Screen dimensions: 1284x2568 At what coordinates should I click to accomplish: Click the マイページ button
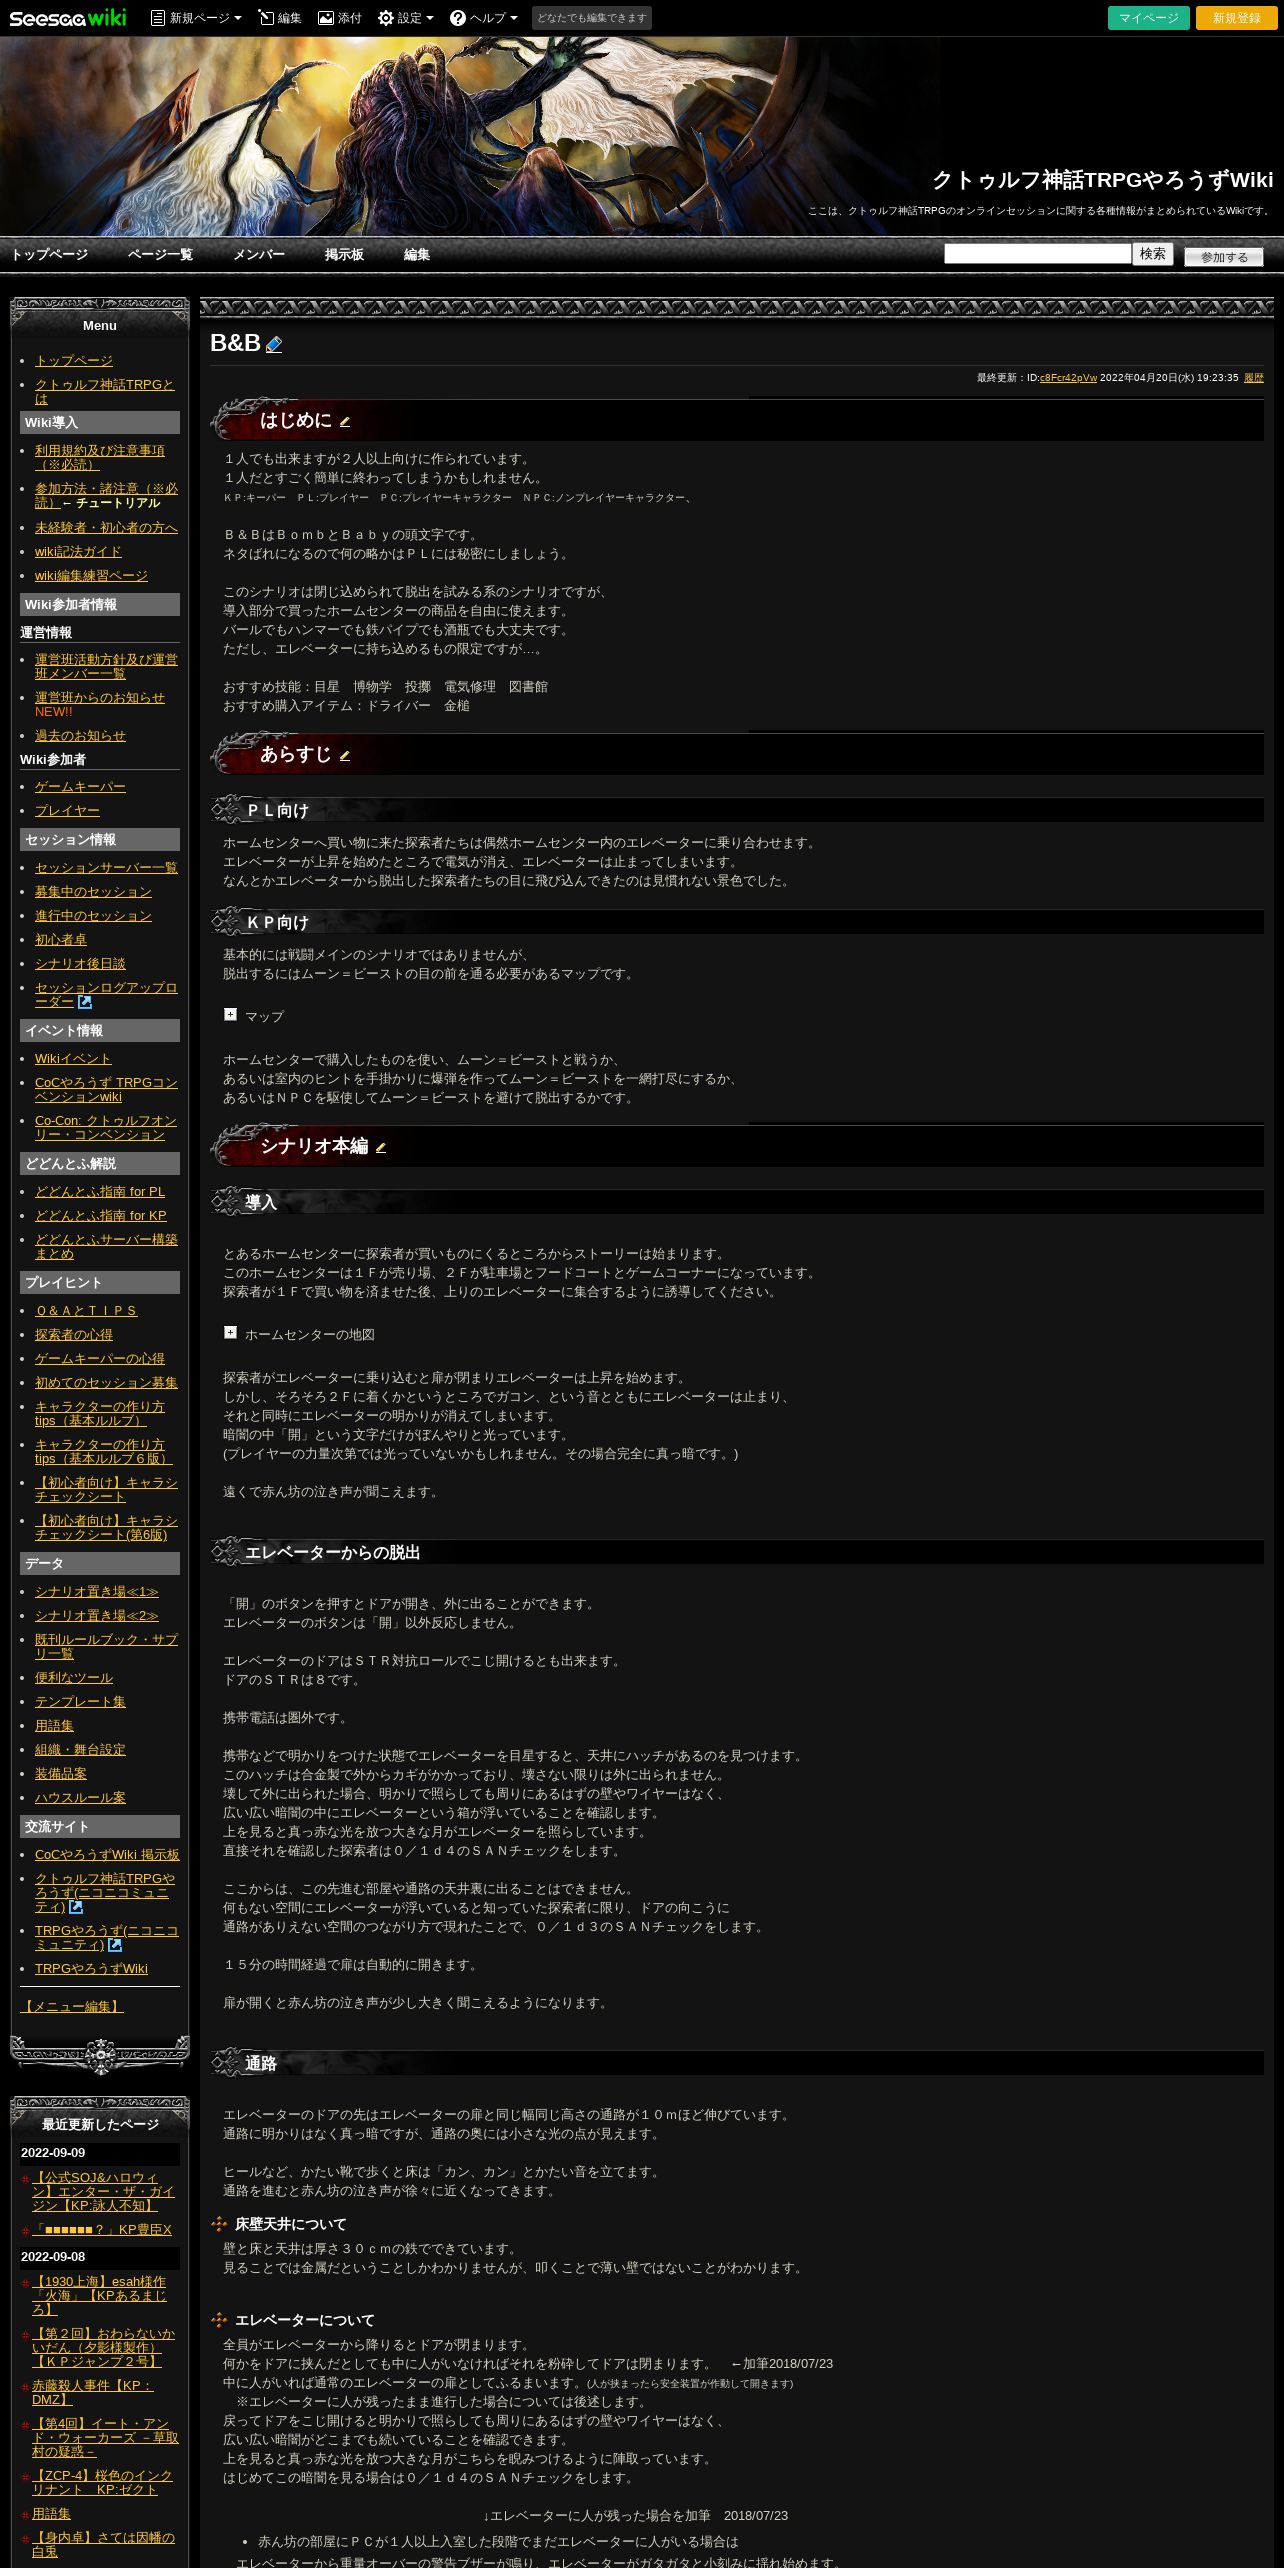point(1149,18)
